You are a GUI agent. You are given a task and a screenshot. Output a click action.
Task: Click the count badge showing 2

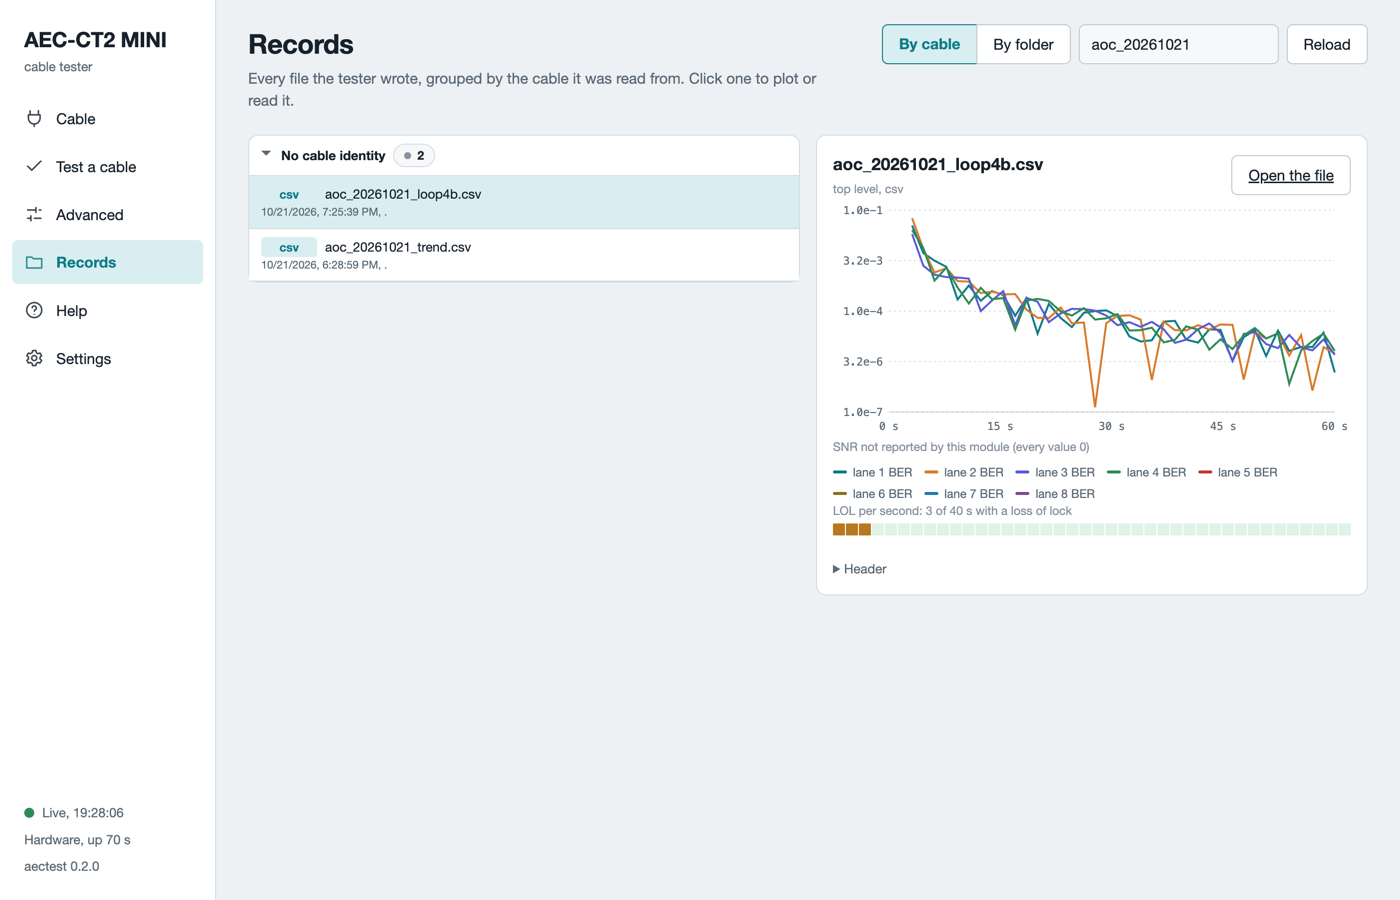tap(414, 155)
